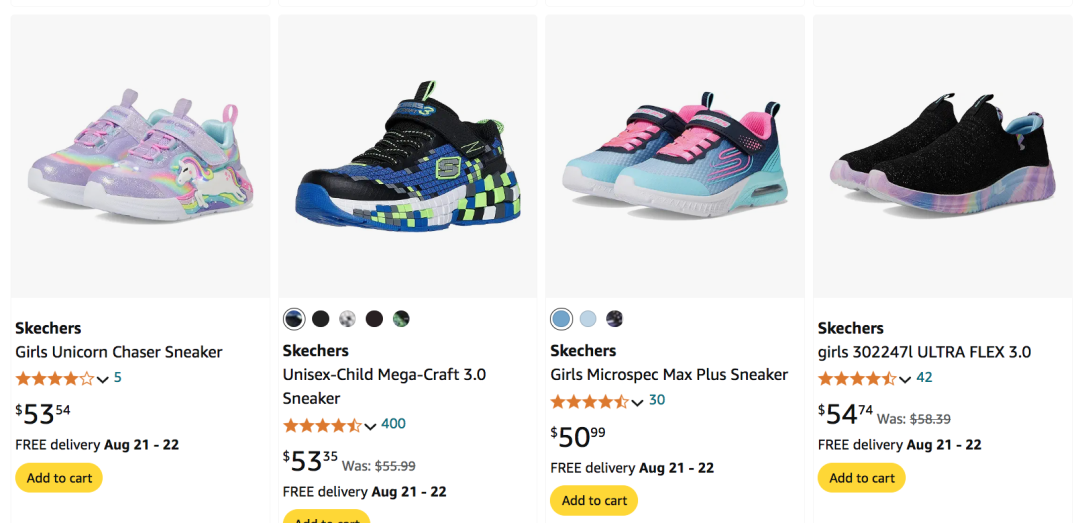Open the Girls Unicorn Chaser Sneaker title link

click(x=119, y=352)
